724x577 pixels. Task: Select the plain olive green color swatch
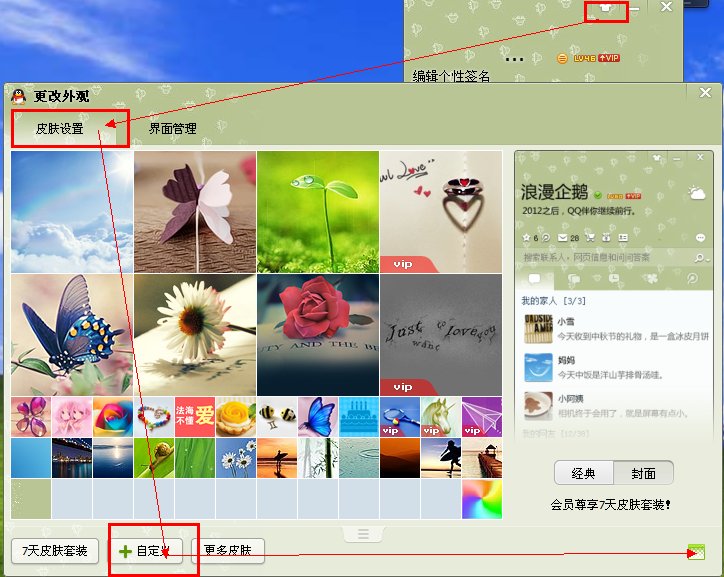[x=31, y=499]
